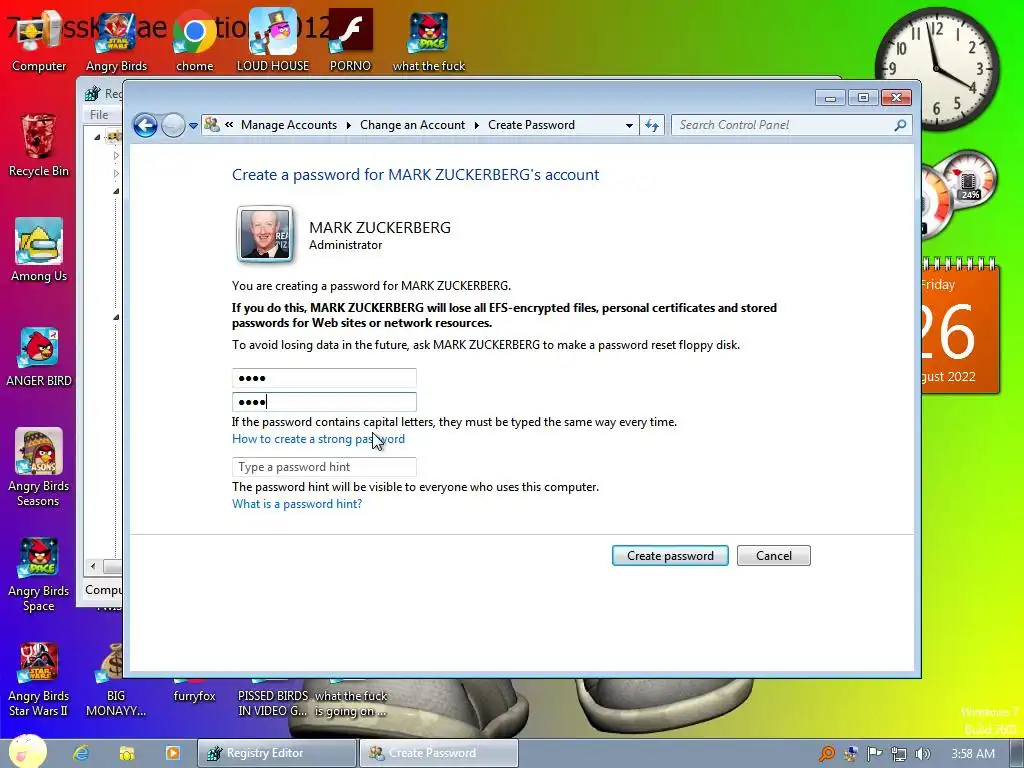Open the ANGER BIRD desktop icon
Viewport: 1024px width, 768px height.
click(x=39, y=356)
